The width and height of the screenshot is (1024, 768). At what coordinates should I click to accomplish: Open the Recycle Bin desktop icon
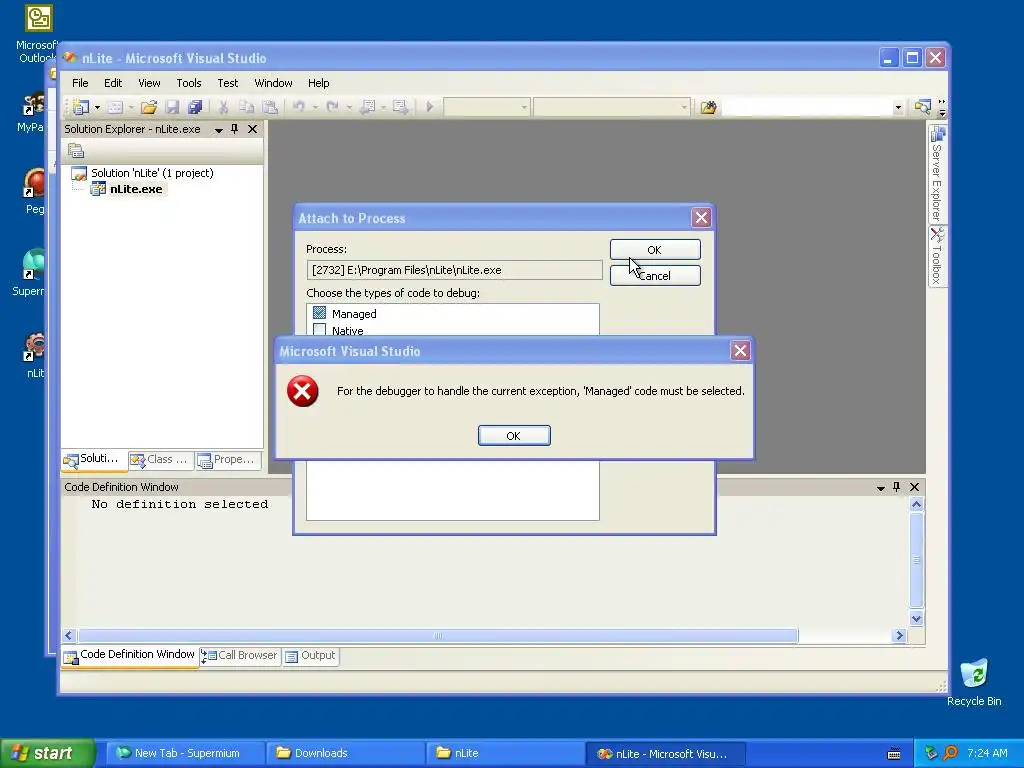coord(974,682)
